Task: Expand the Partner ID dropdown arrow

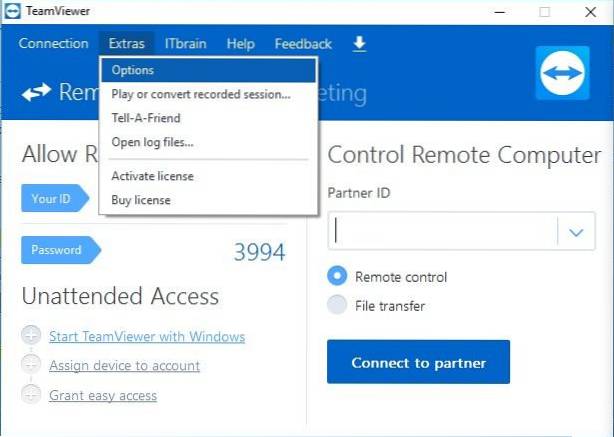Action: [575, 232]
